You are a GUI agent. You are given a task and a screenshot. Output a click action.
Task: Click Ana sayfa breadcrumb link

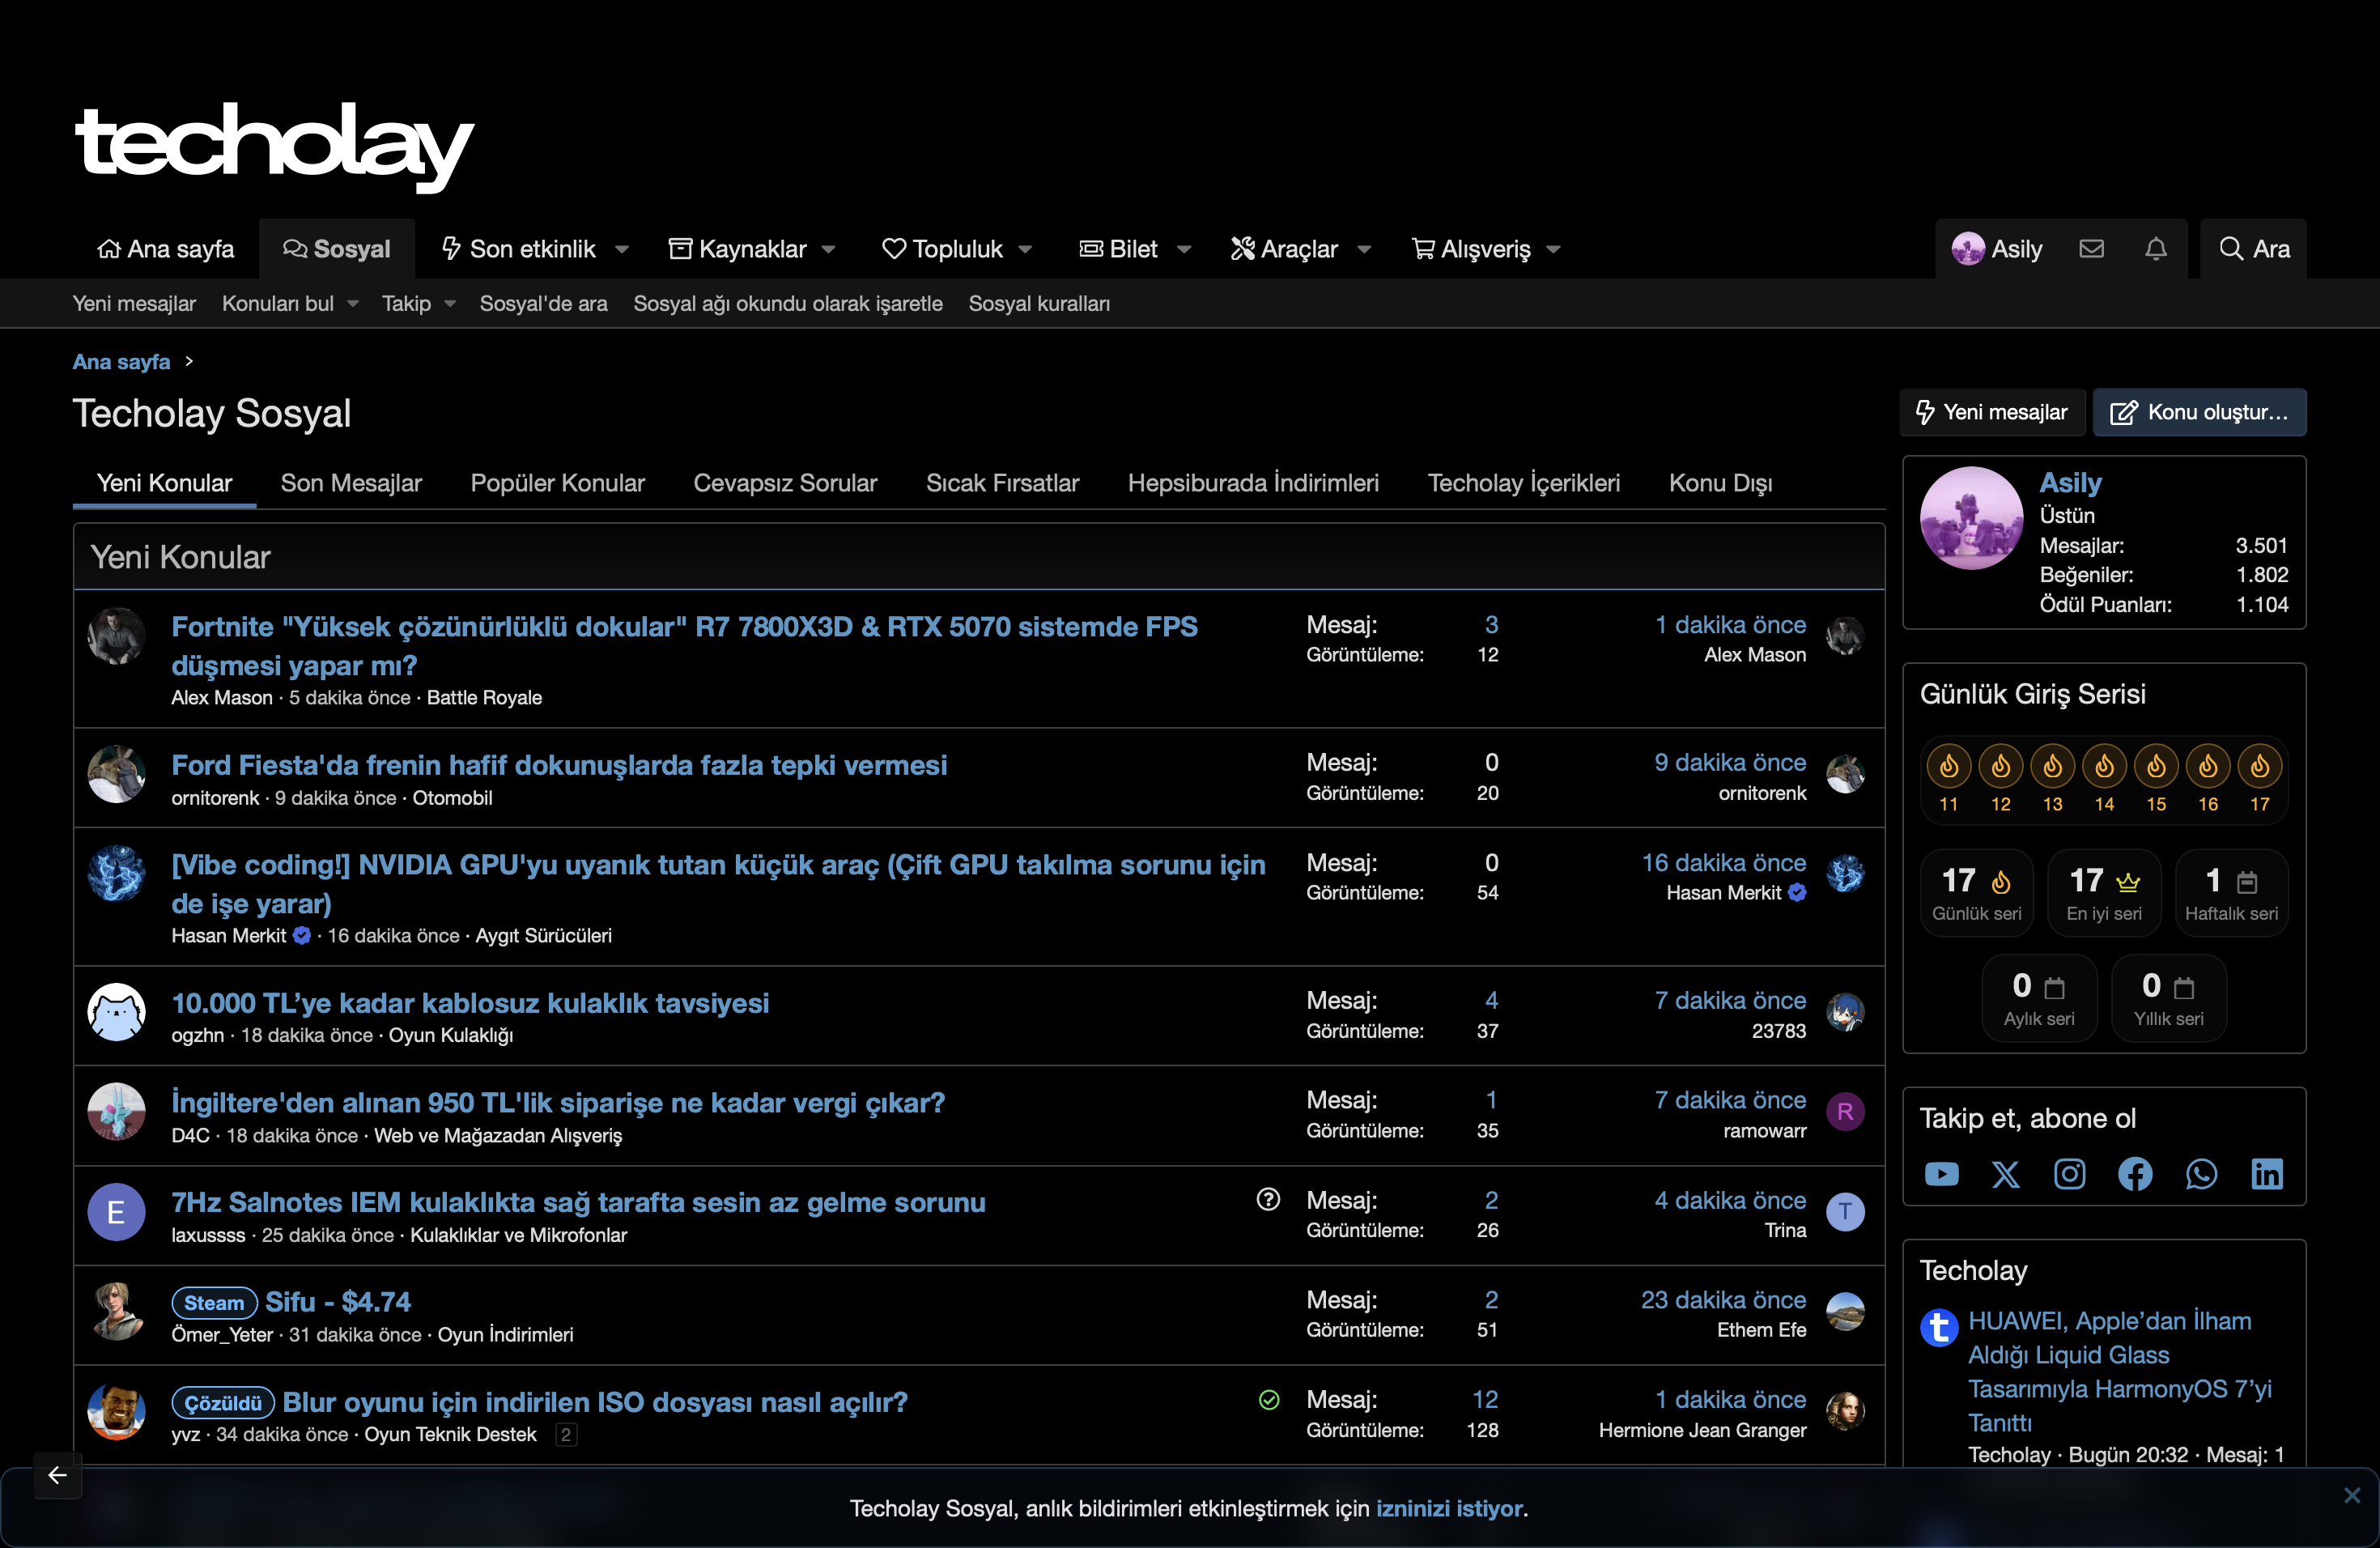pyautogui.click(x=121, y=361)
